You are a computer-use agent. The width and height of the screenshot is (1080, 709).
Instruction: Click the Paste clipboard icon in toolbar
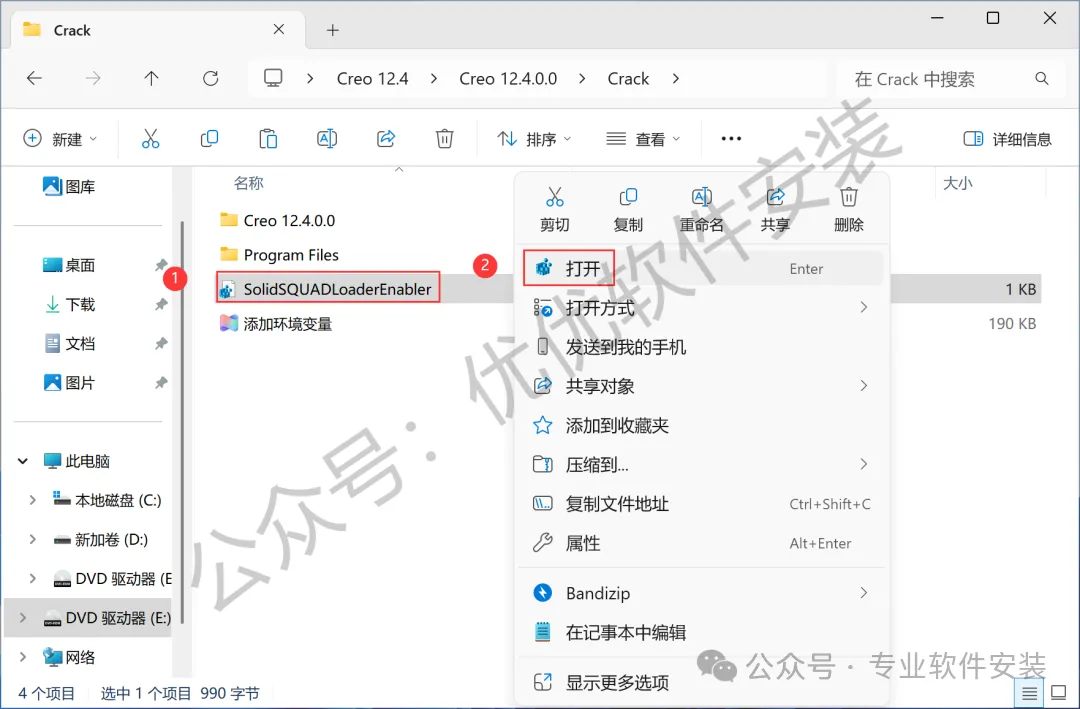point(268,138)
